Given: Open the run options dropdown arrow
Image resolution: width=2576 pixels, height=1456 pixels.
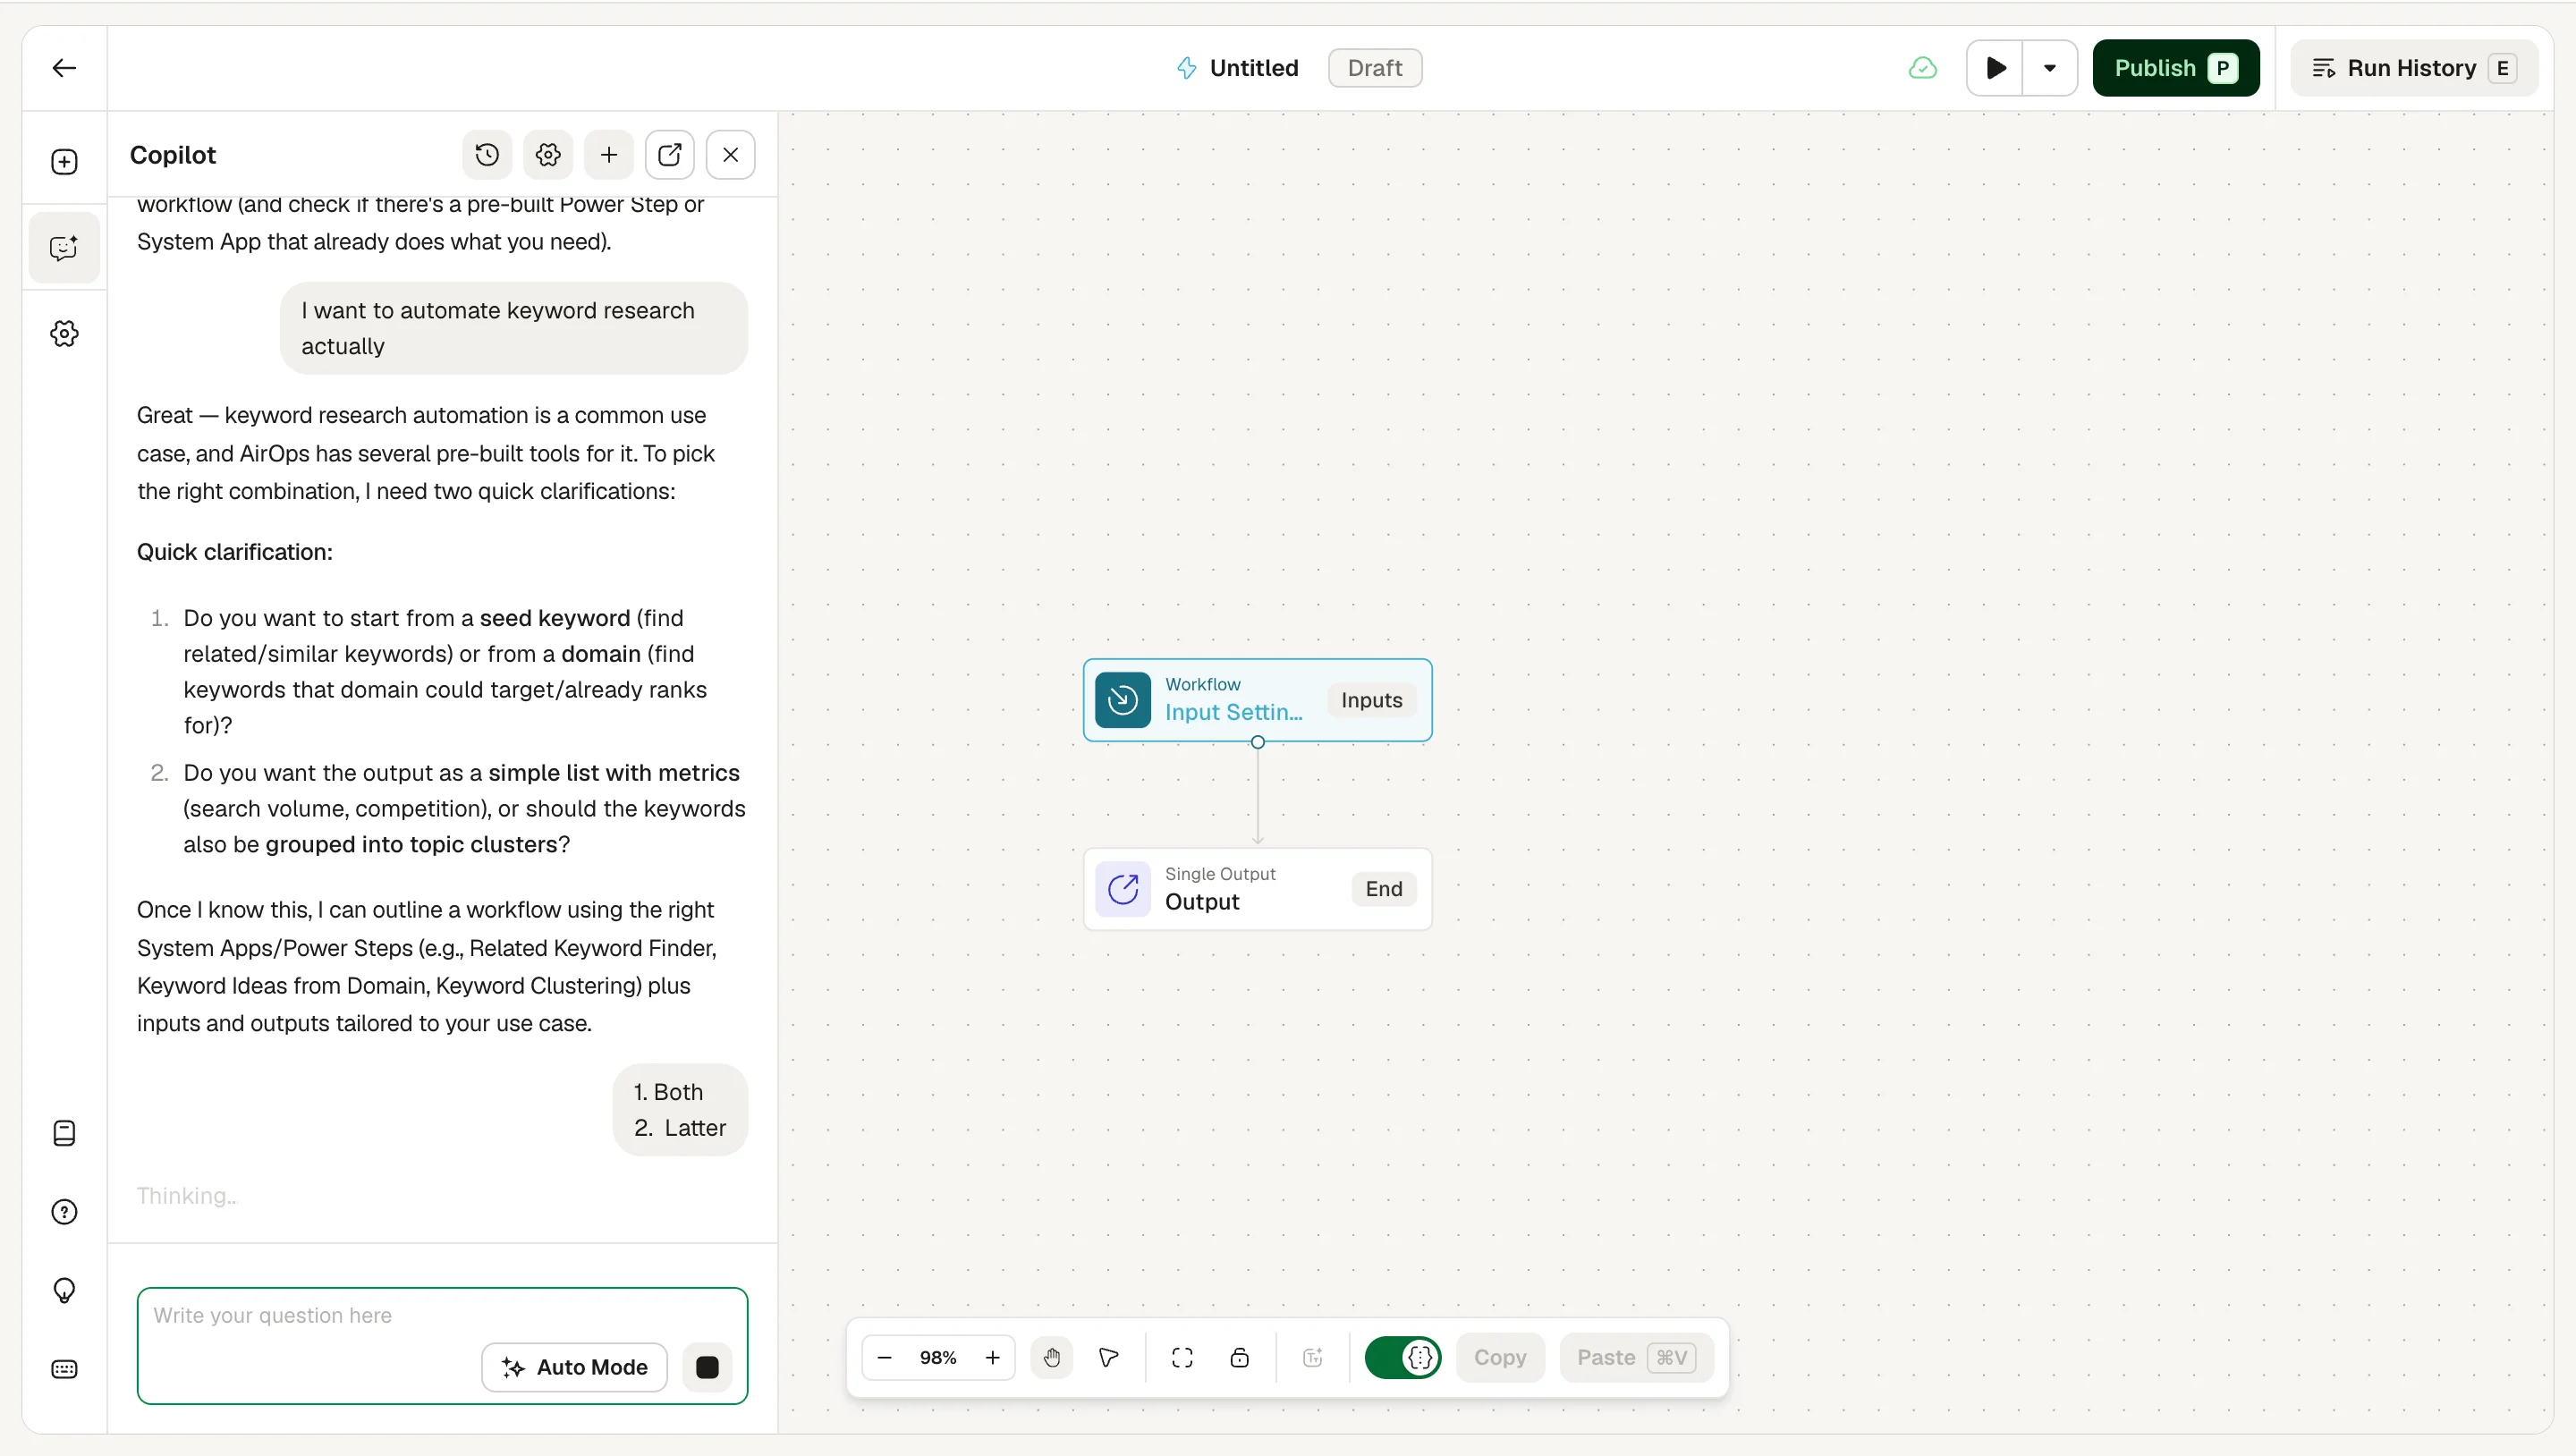Looking at the screenshot, I should coord(2050,68).
